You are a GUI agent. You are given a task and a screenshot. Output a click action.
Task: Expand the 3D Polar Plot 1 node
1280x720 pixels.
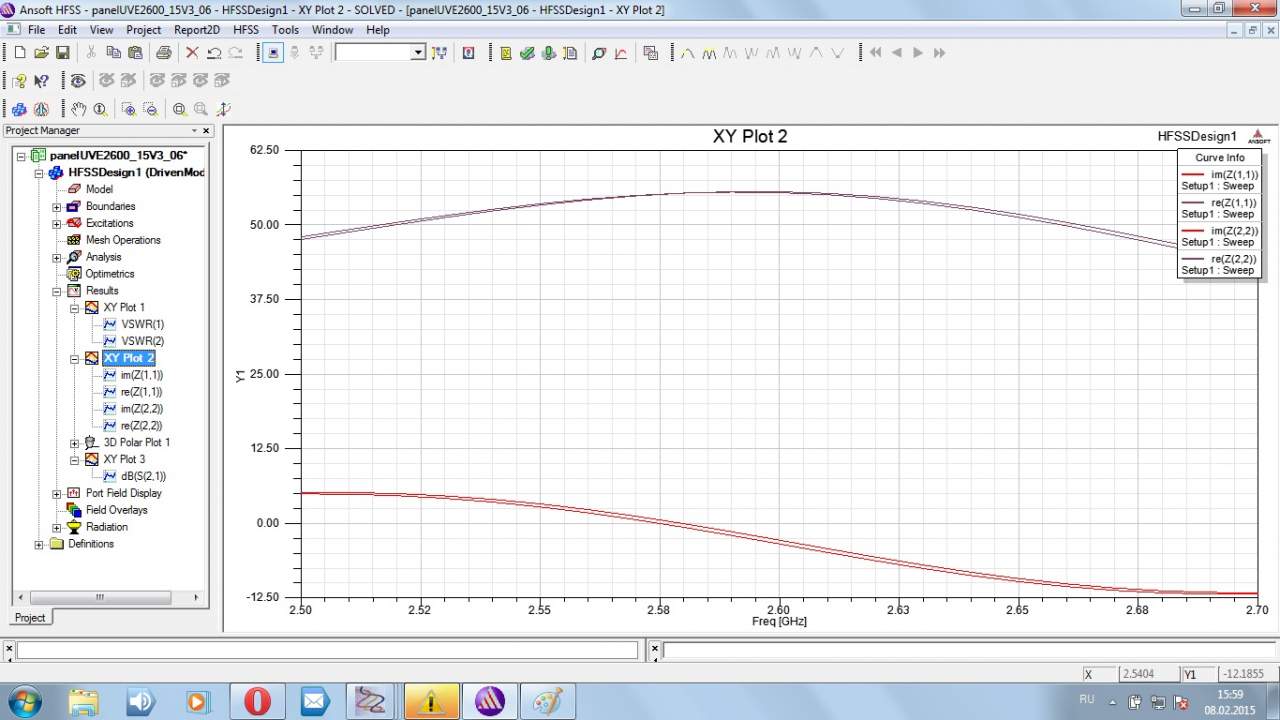click(75, 443)
